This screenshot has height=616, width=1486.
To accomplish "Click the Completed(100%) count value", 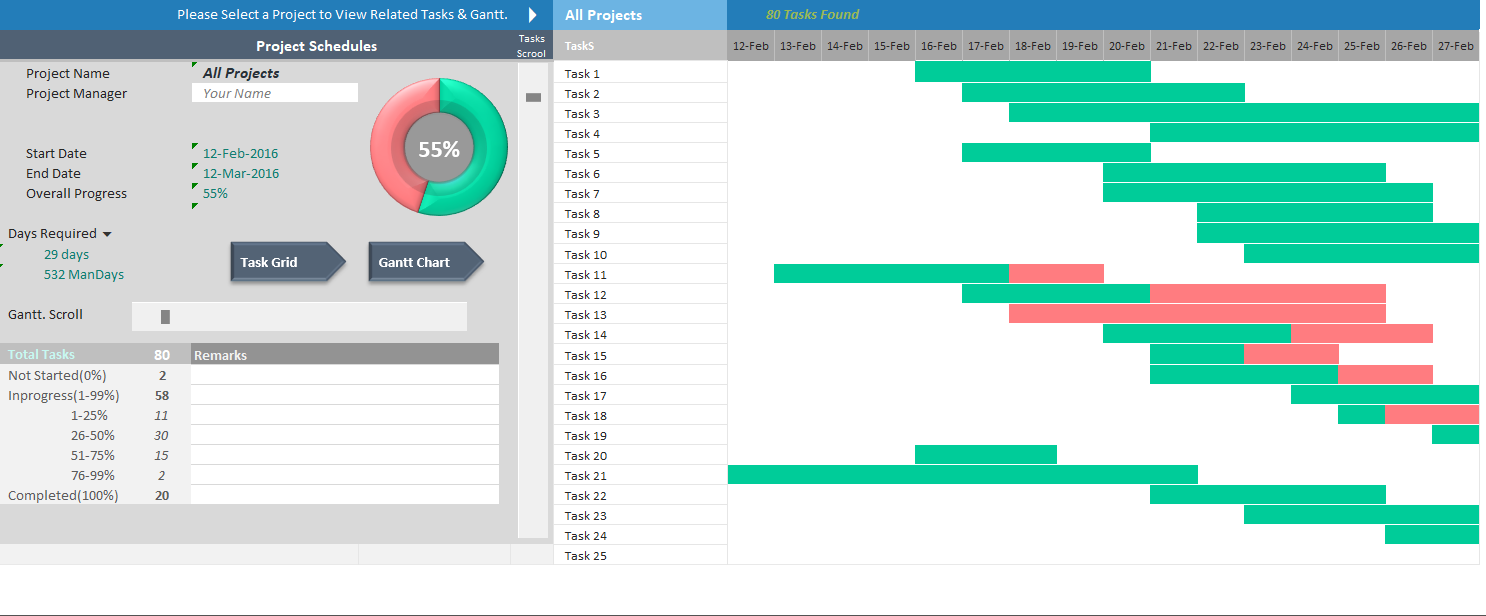I will point(162,496).
